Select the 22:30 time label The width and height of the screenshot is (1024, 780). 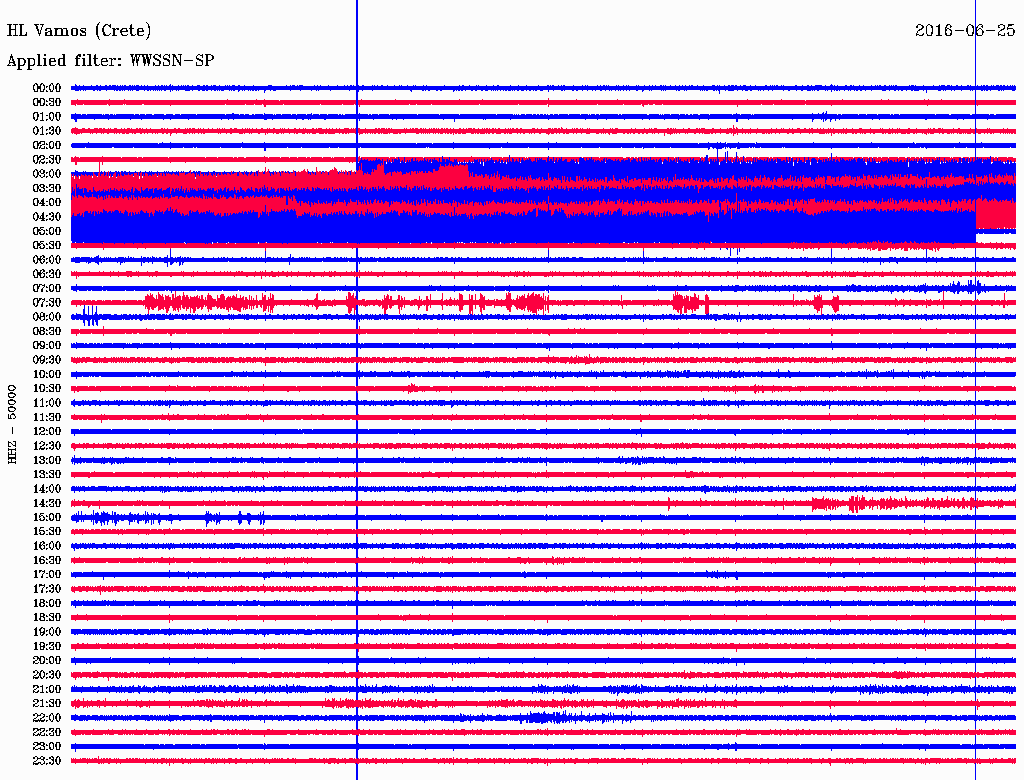click(47, 732)
